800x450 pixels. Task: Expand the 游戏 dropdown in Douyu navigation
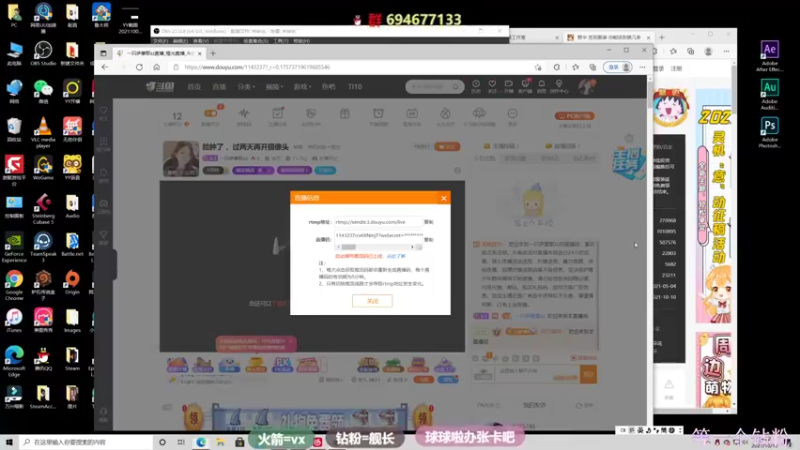coord(302,87)
